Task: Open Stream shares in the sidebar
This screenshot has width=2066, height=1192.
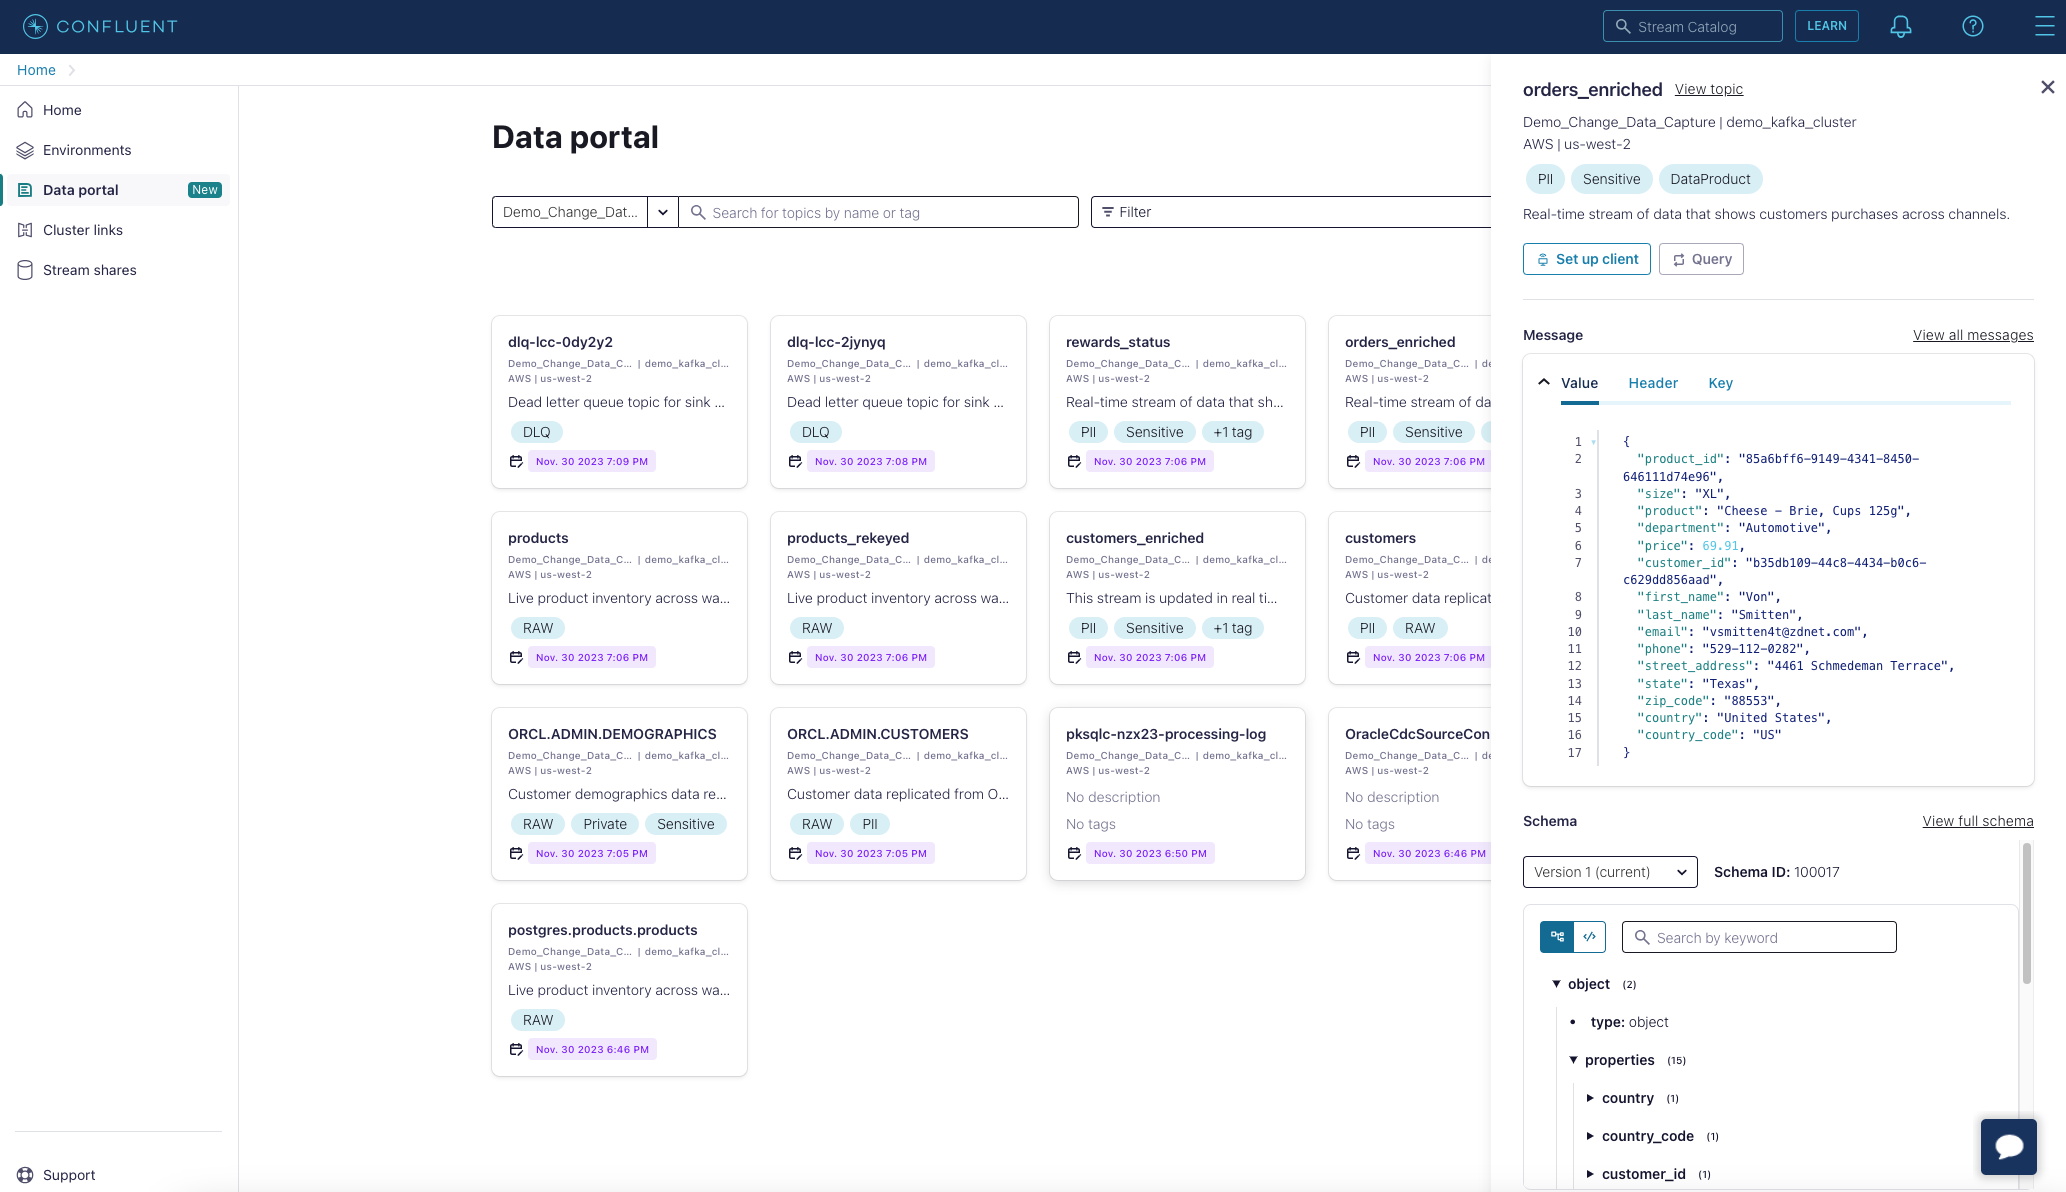Action: [x=89, y=270]
